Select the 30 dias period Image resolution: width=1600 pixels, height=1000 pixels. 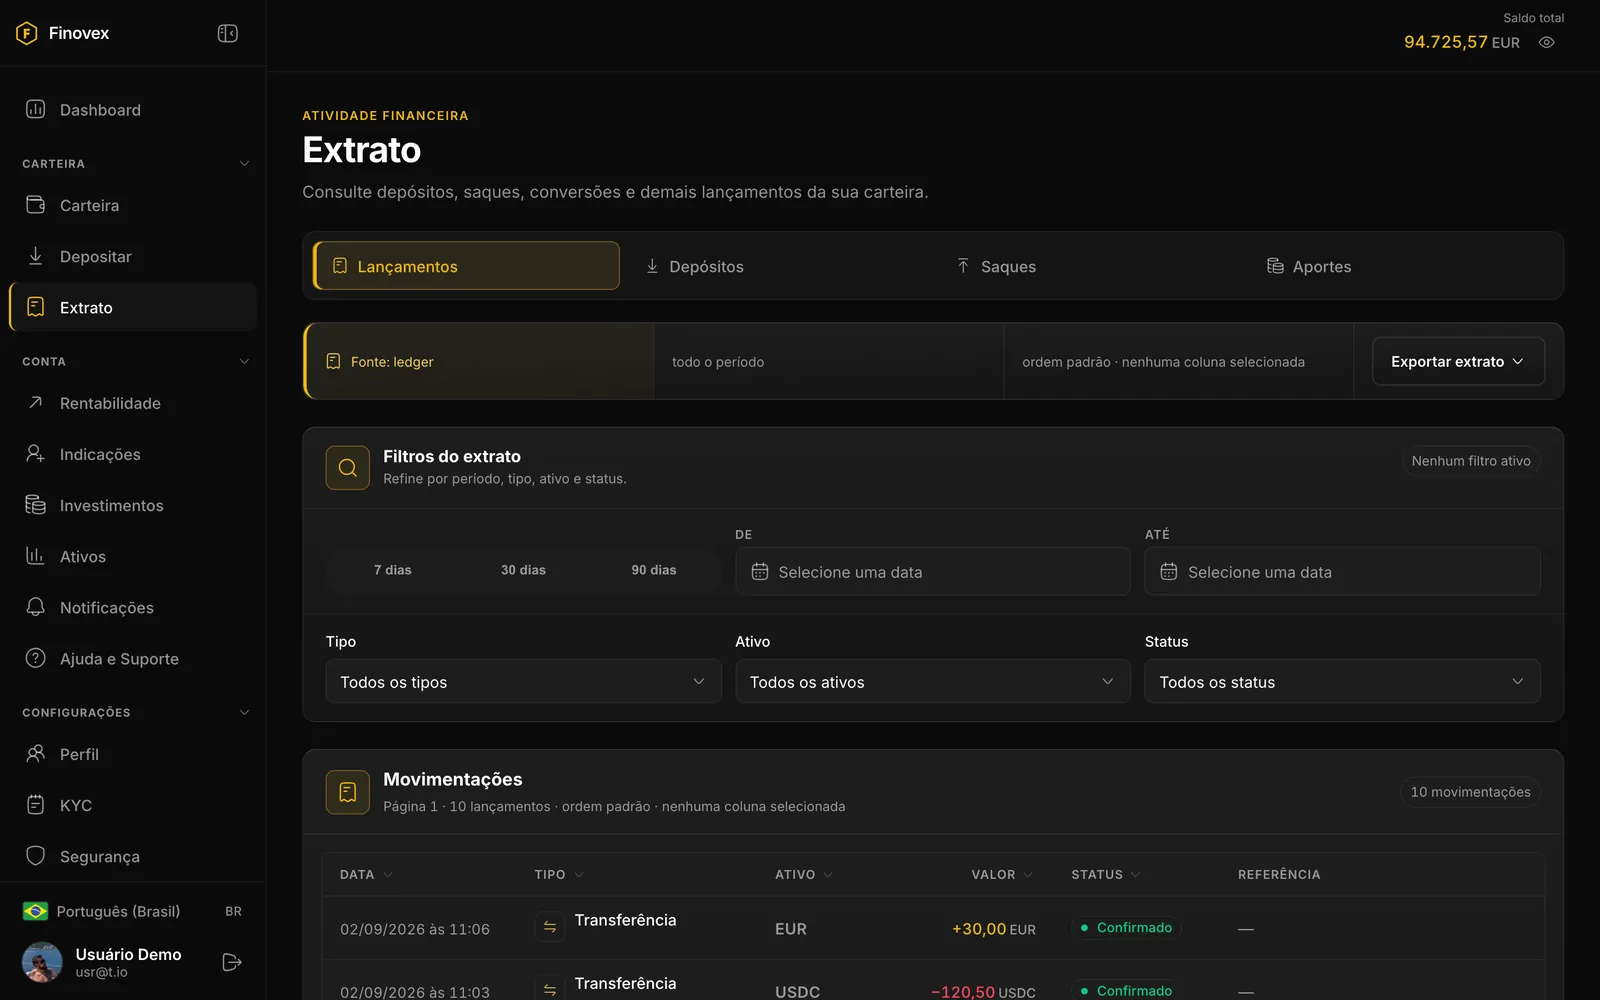[x=523, y=570]
